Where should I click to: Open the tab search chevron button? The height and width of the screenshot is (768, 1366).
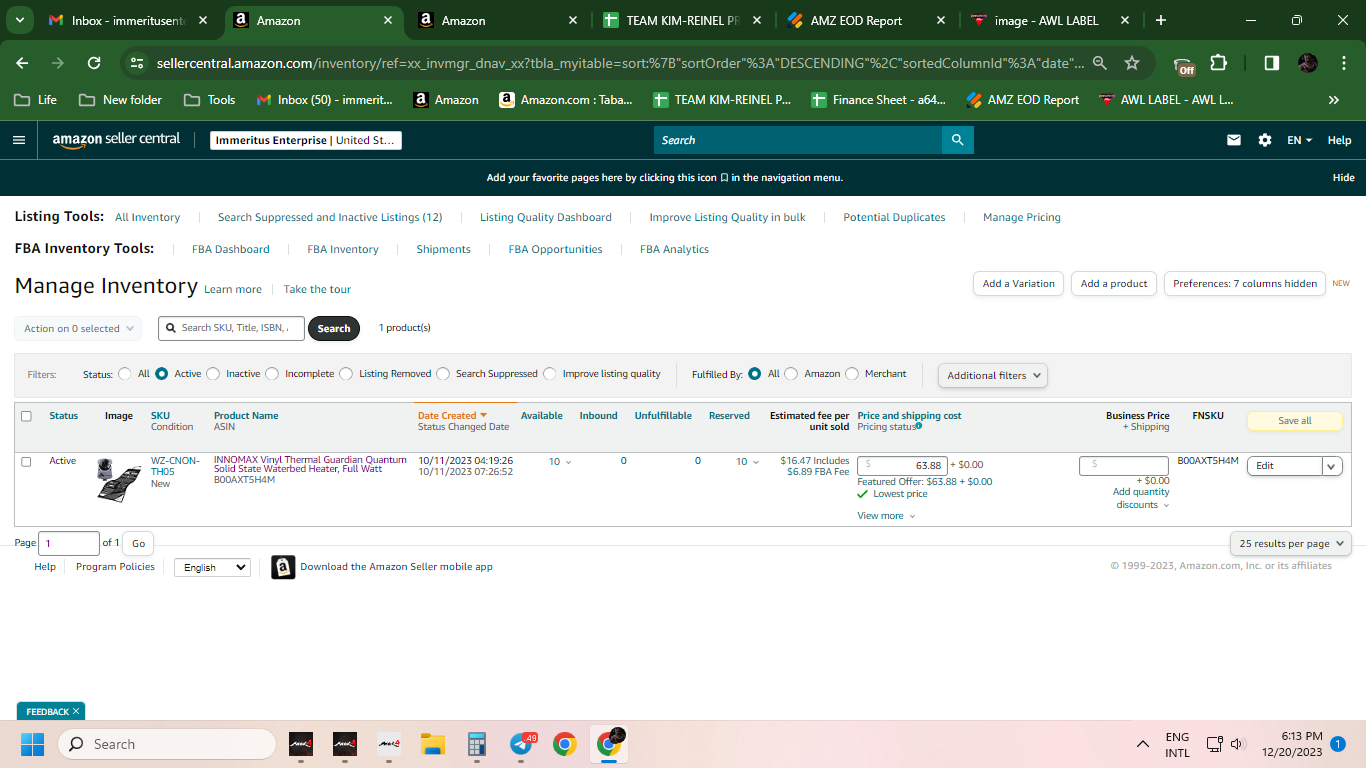pyautogui.click(x=21, y=20)
